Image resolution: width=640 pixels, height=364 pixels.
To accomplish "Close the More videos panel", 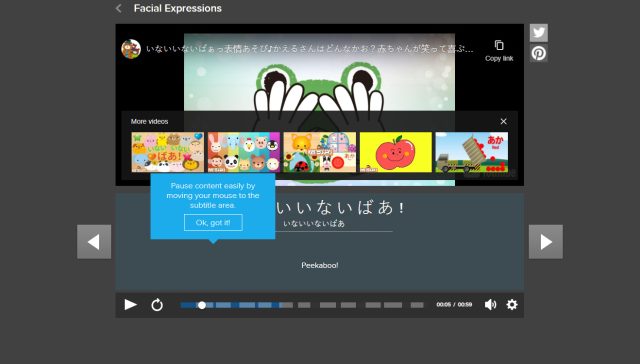I will pyautogui.click(x=504, y=121).
